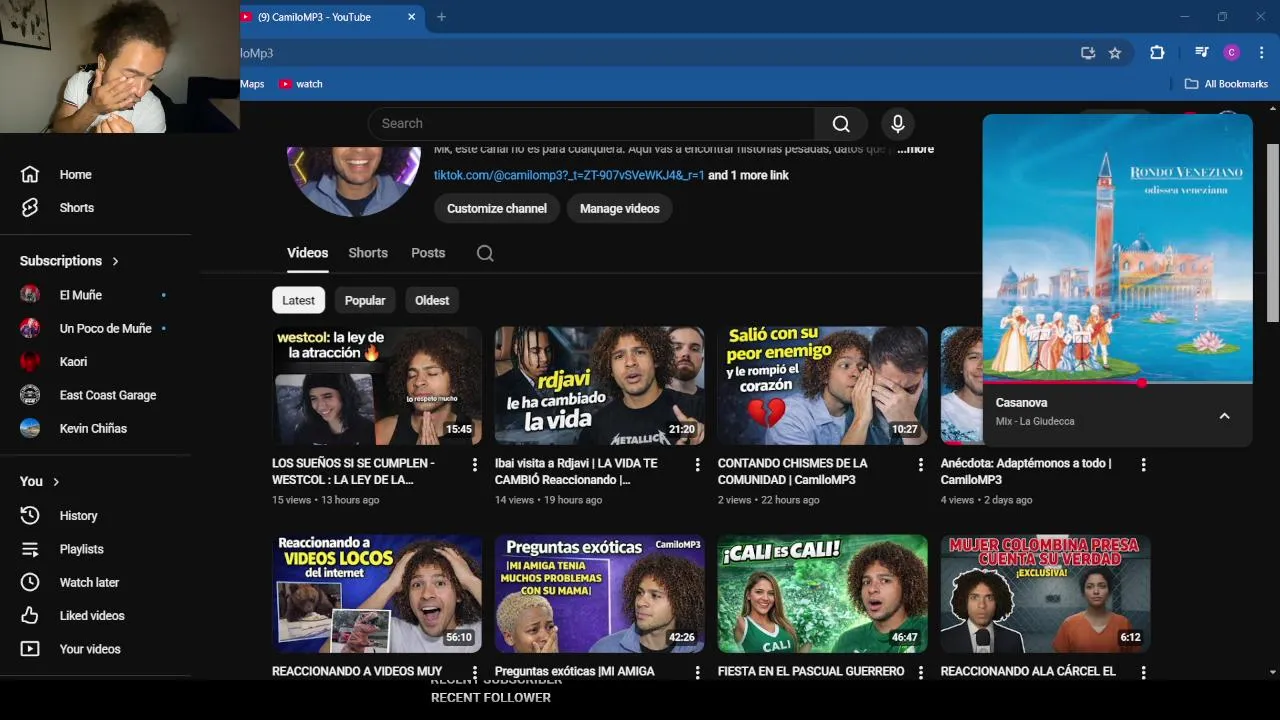Open Kevin Chiñas subscription

point(95,428)
